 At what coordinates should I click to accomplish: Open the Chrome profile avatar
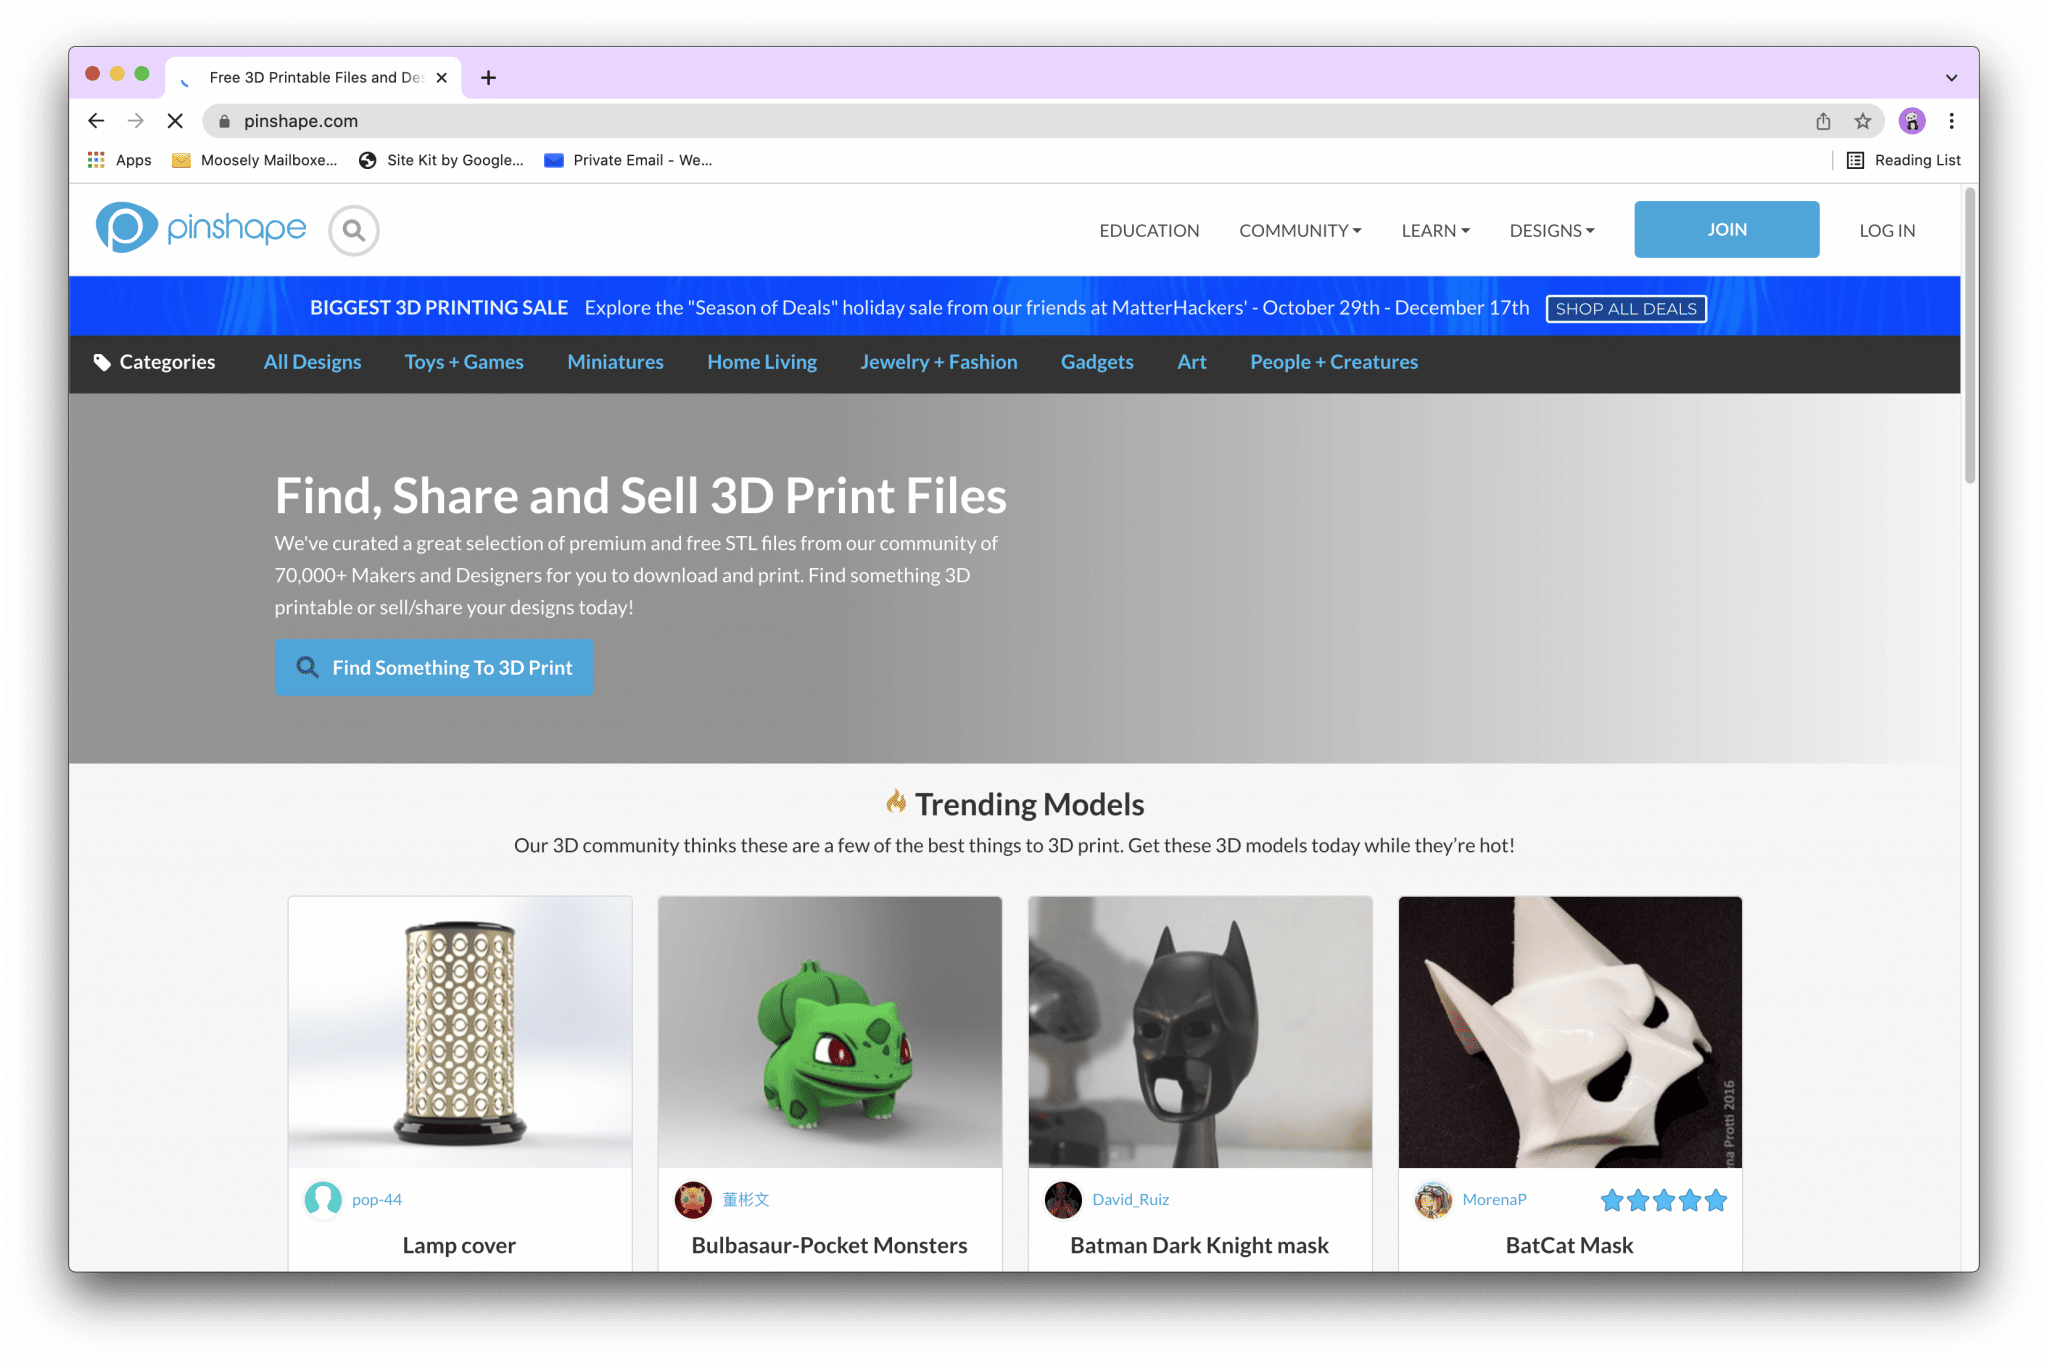1912,121
